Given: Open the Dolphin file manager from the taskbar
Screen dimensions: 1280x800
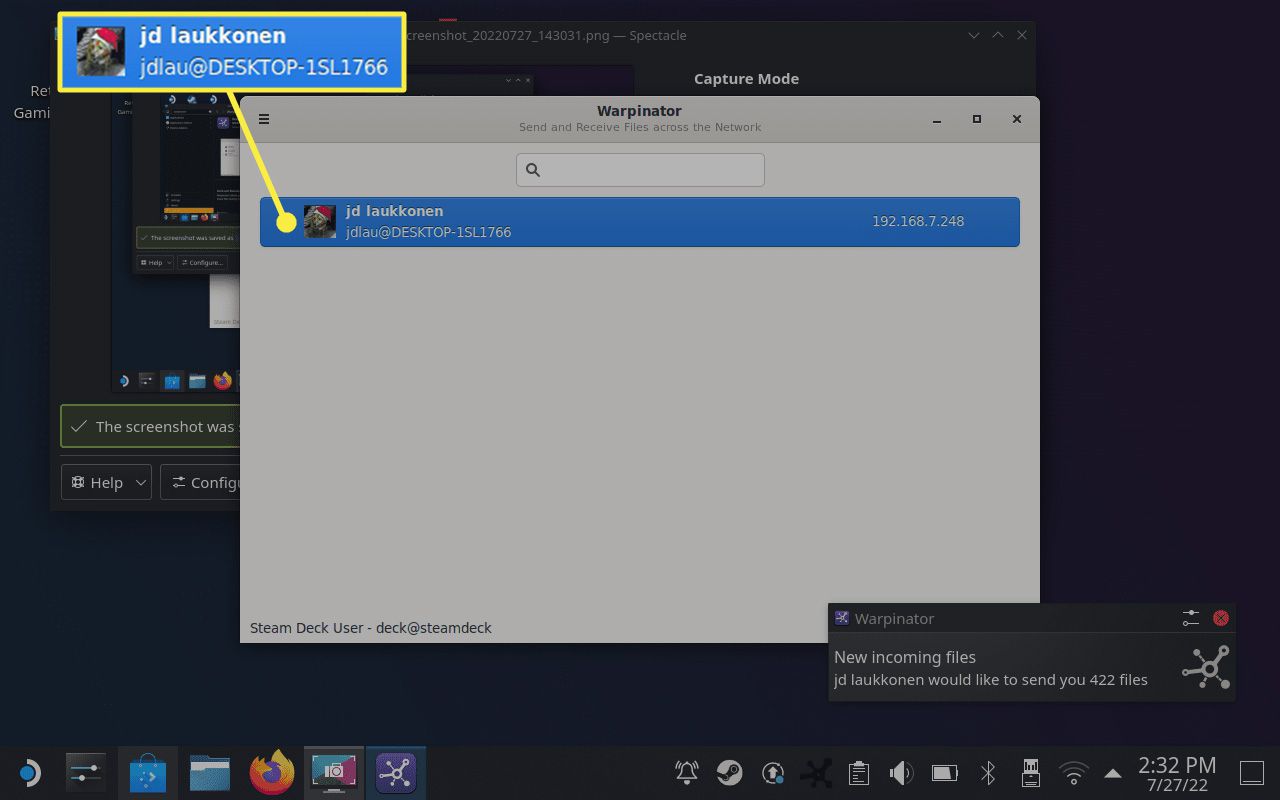Looking at the screenshot, I should coord(209,773).
